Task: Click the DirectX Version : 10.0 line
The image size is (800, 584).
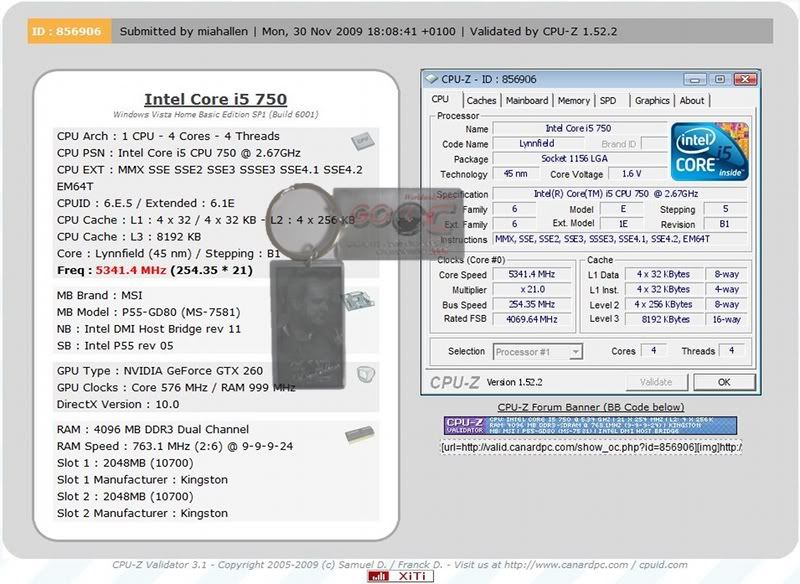Action: point(118,404)
